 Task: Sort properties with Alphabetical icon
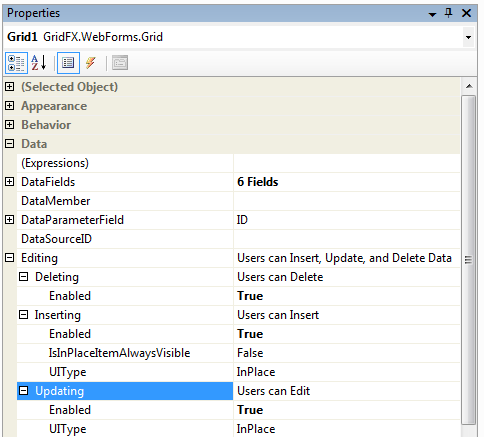(39, 63)
